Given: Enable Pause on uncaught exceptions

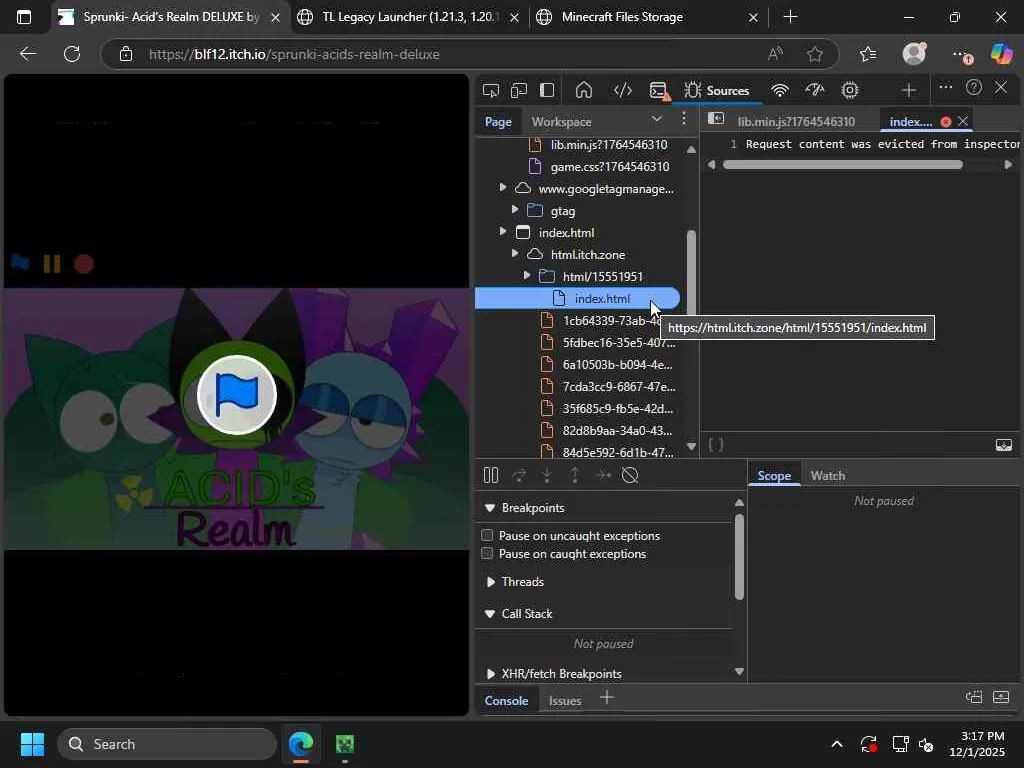Looking at the screenshot, I should click(x=487, y=535).
